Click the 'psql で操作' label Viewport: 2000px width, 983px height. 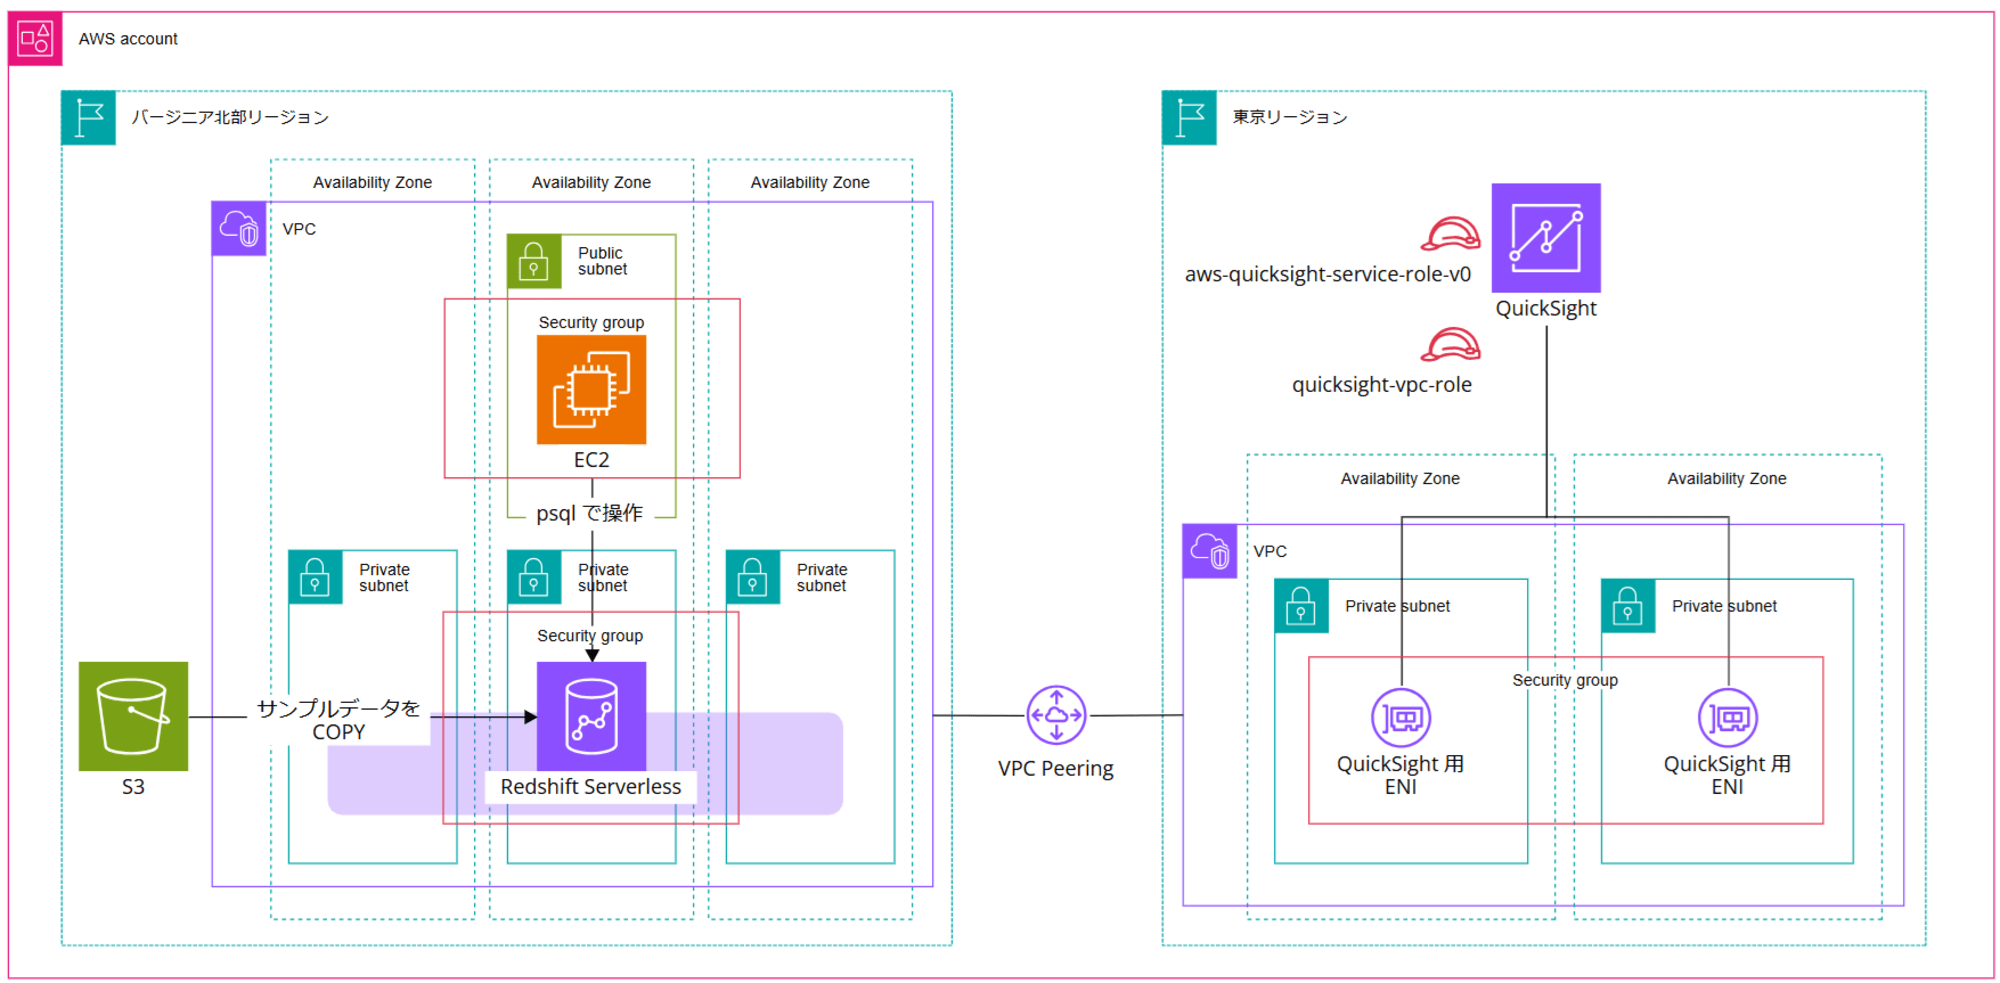pyautogui.click(x=590, y=513)
